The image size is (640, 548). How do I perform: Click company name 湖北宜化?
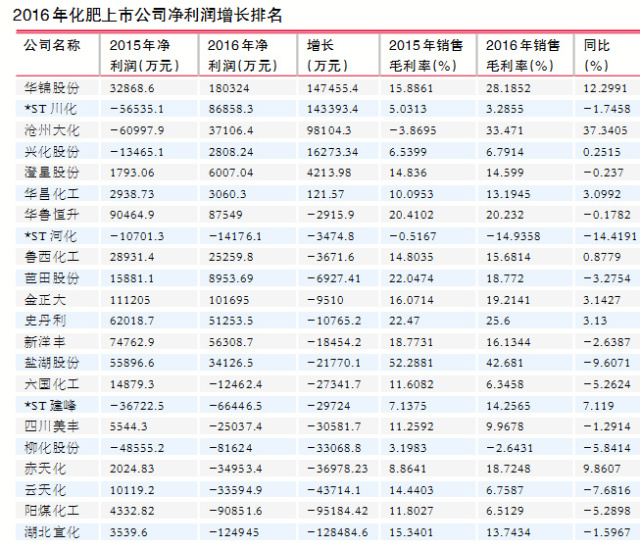coord(52,532)
